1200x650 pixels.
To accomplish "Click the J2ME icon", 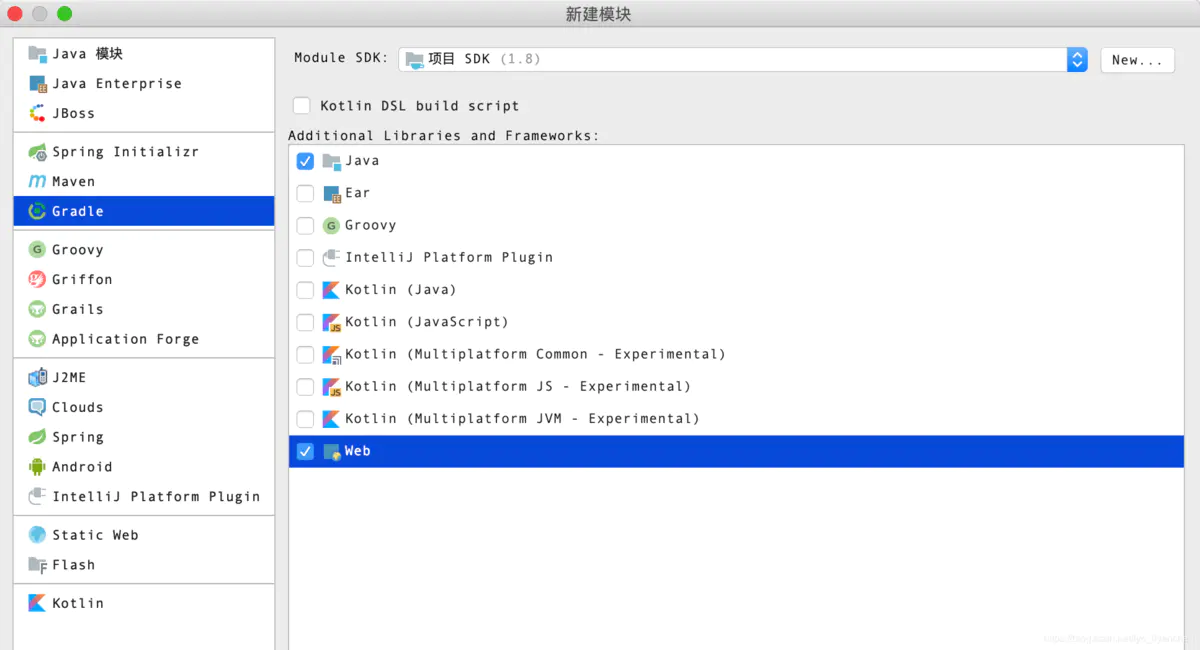I will point(37,377).
